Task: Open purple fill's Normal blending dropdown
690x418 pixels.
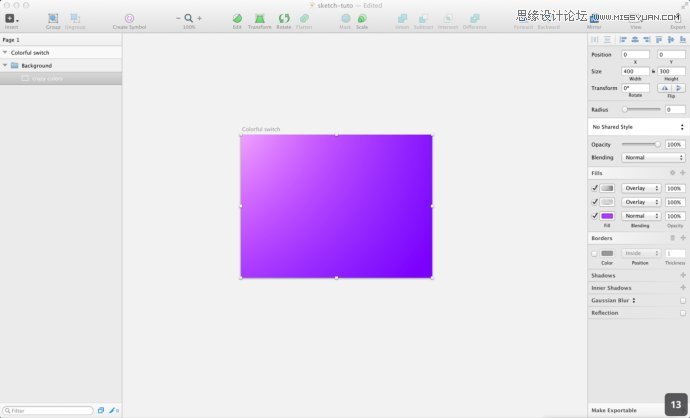Action: 641,216
